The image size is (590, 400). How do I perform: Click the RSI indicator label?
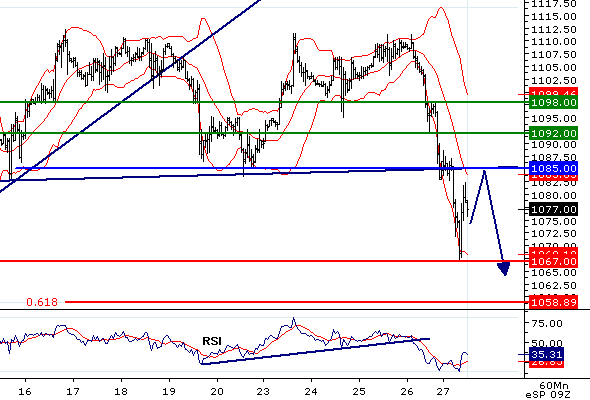pyautogui.click(x=212, y=341)
